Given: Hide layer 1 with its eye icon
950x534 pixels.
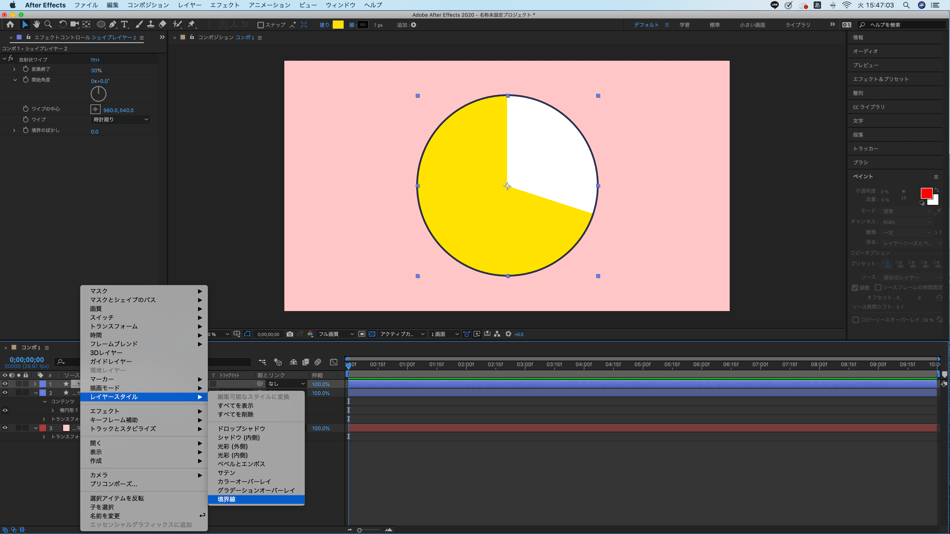Looking at the screenshot, I should 5,384.
